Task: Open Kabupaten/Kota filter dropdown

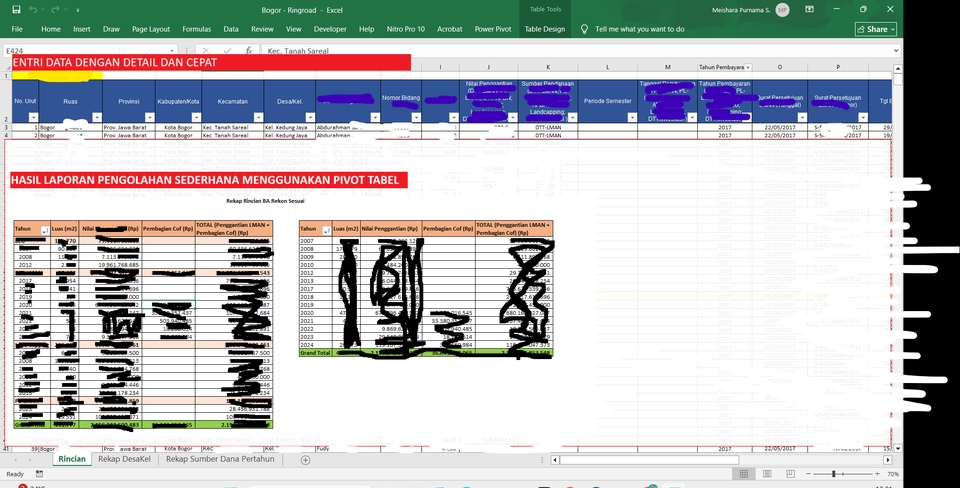Action: tap(195, 117)
